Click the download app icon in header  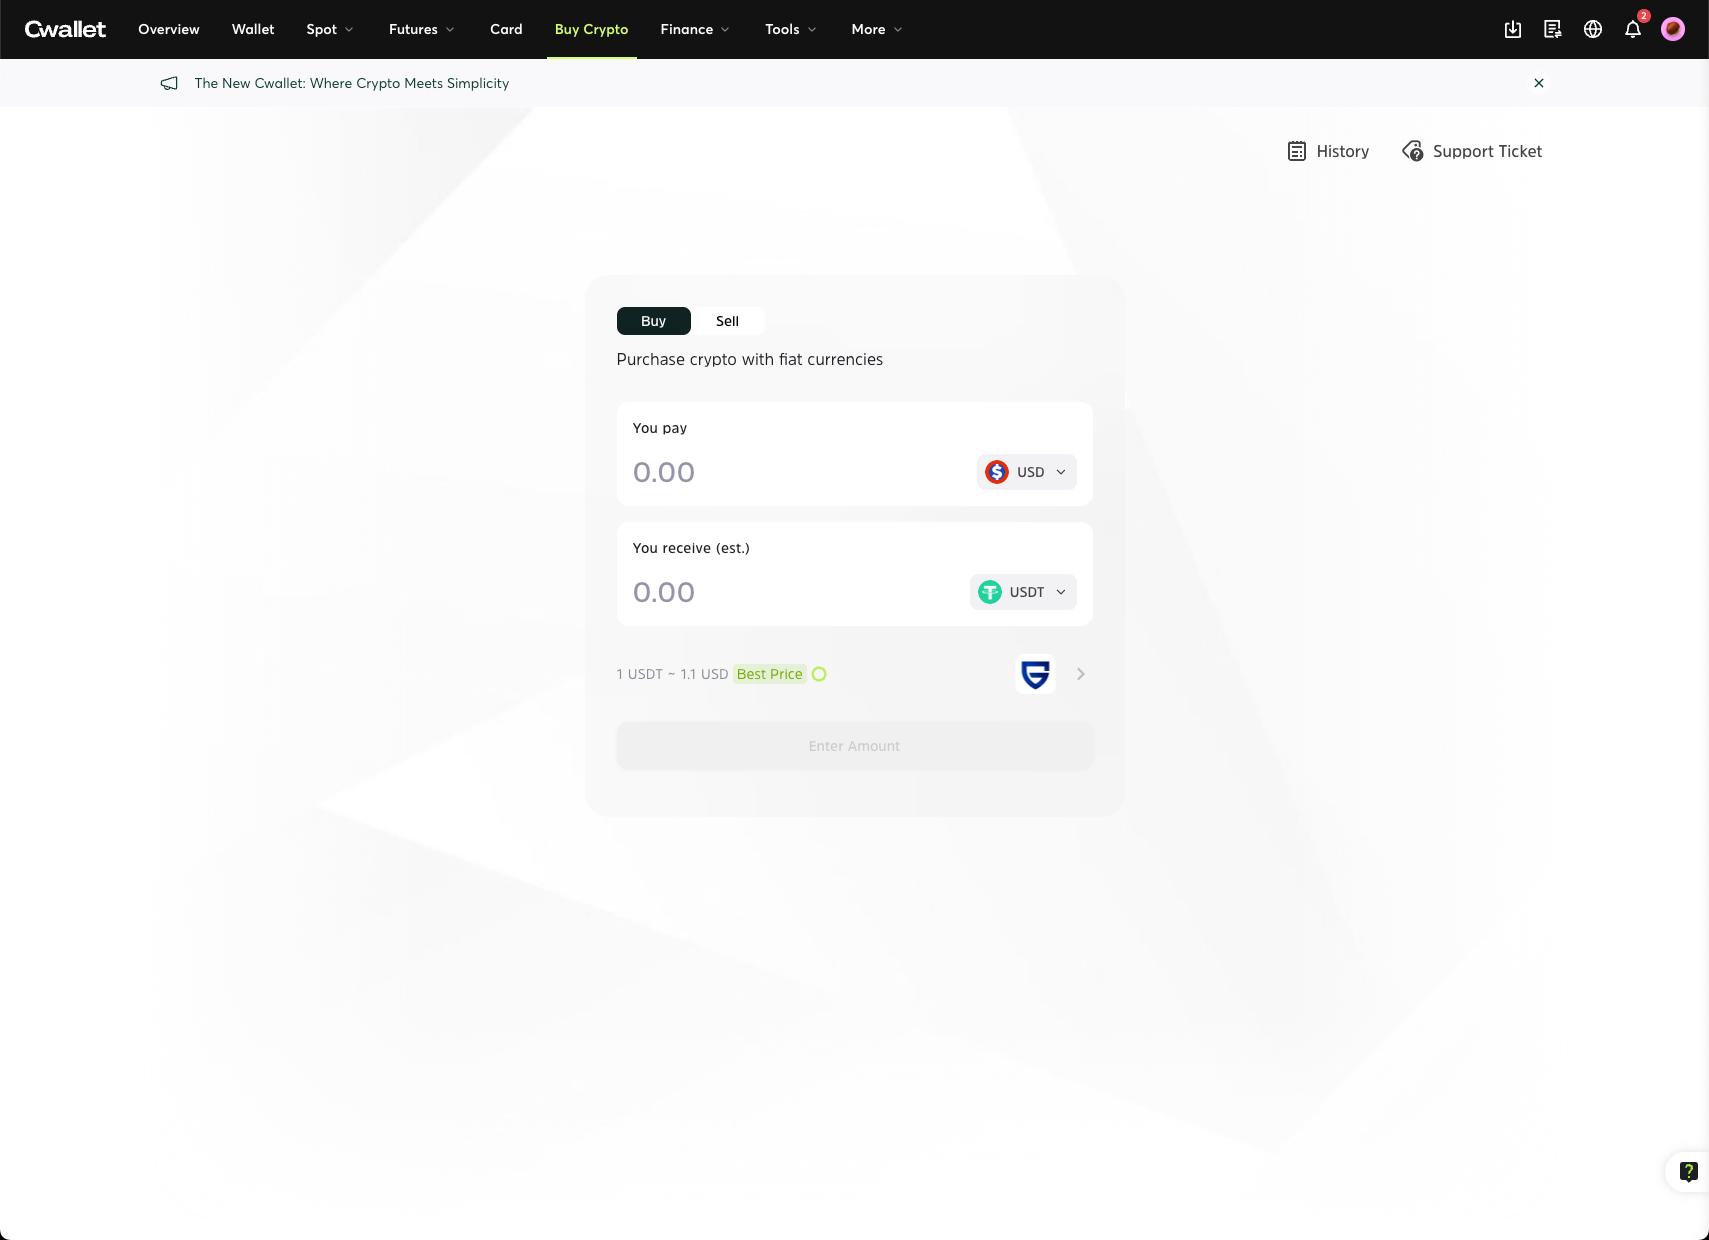(x=1512, y=29)
